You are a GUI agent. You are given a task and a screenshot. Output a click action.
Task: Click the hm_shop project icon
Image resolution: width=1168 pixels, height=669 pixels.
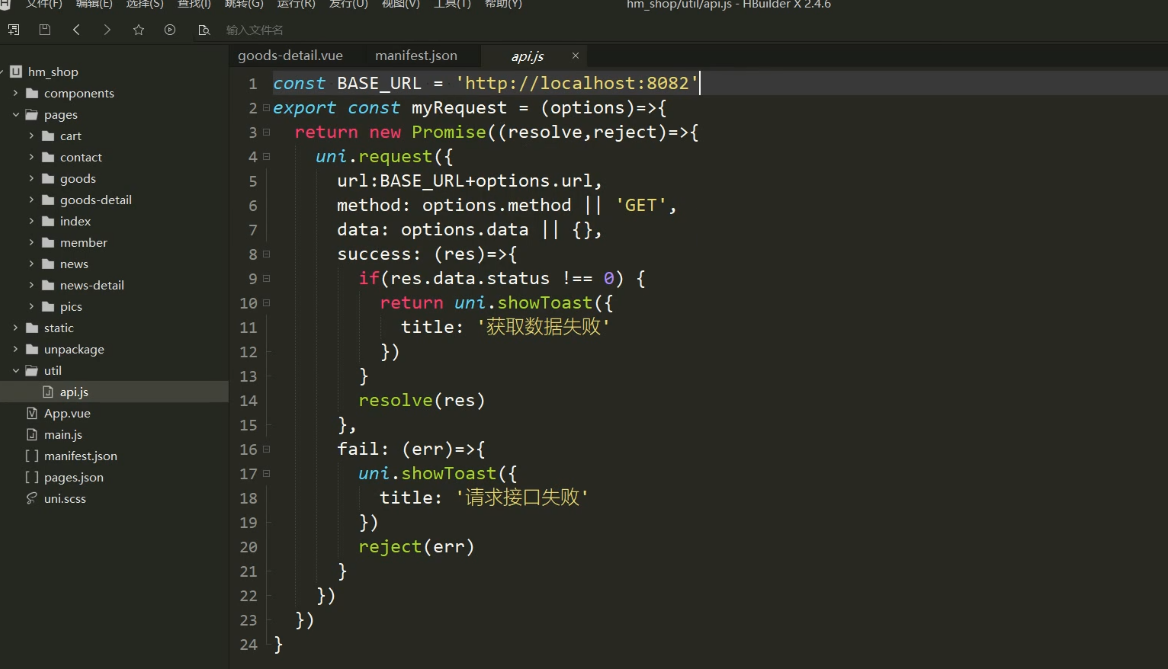point(16,72)
